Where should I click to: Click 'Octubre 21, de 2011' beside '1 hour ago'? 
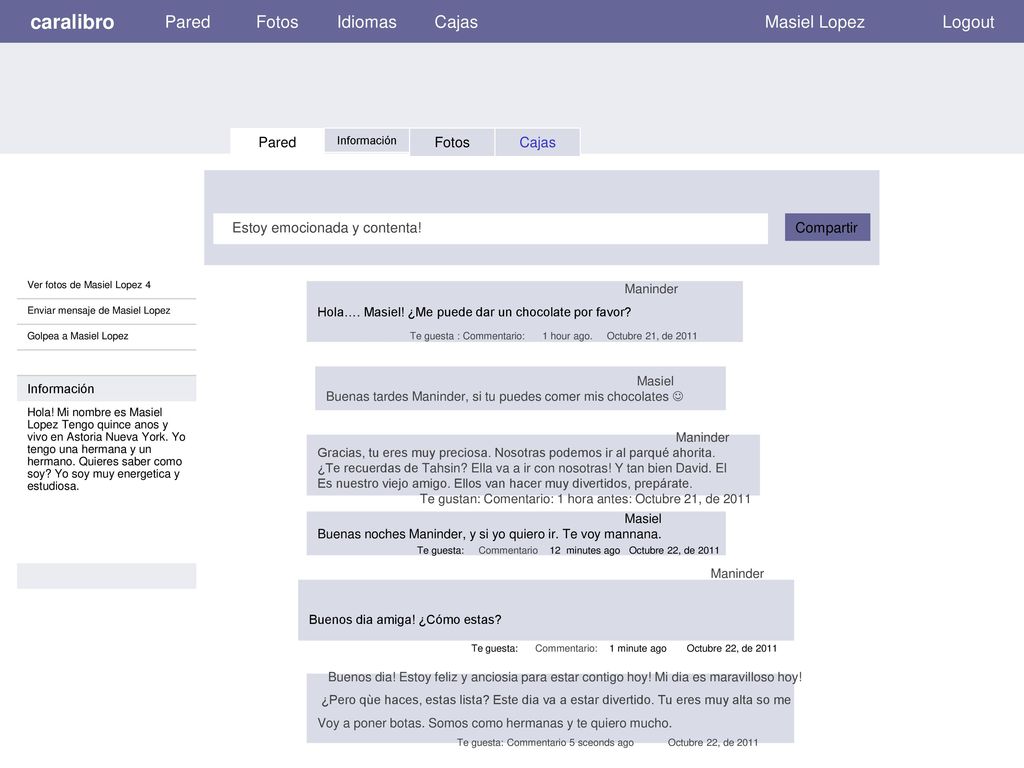pos(652,336)
